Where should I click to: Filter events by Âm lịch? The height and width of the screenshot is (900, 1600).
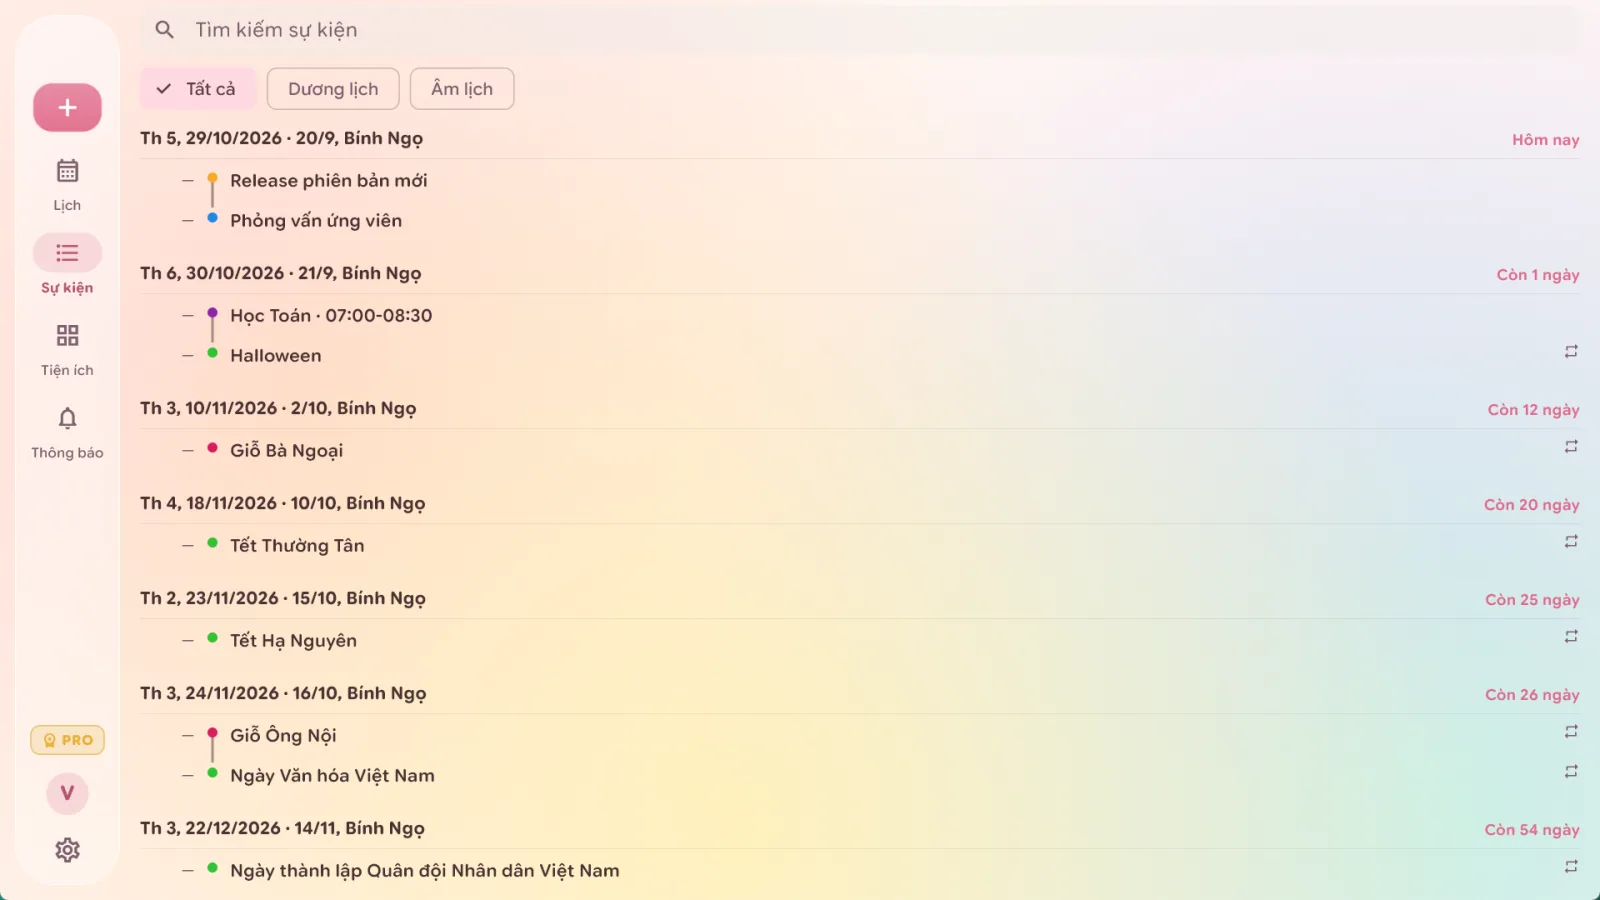point(462,89)
